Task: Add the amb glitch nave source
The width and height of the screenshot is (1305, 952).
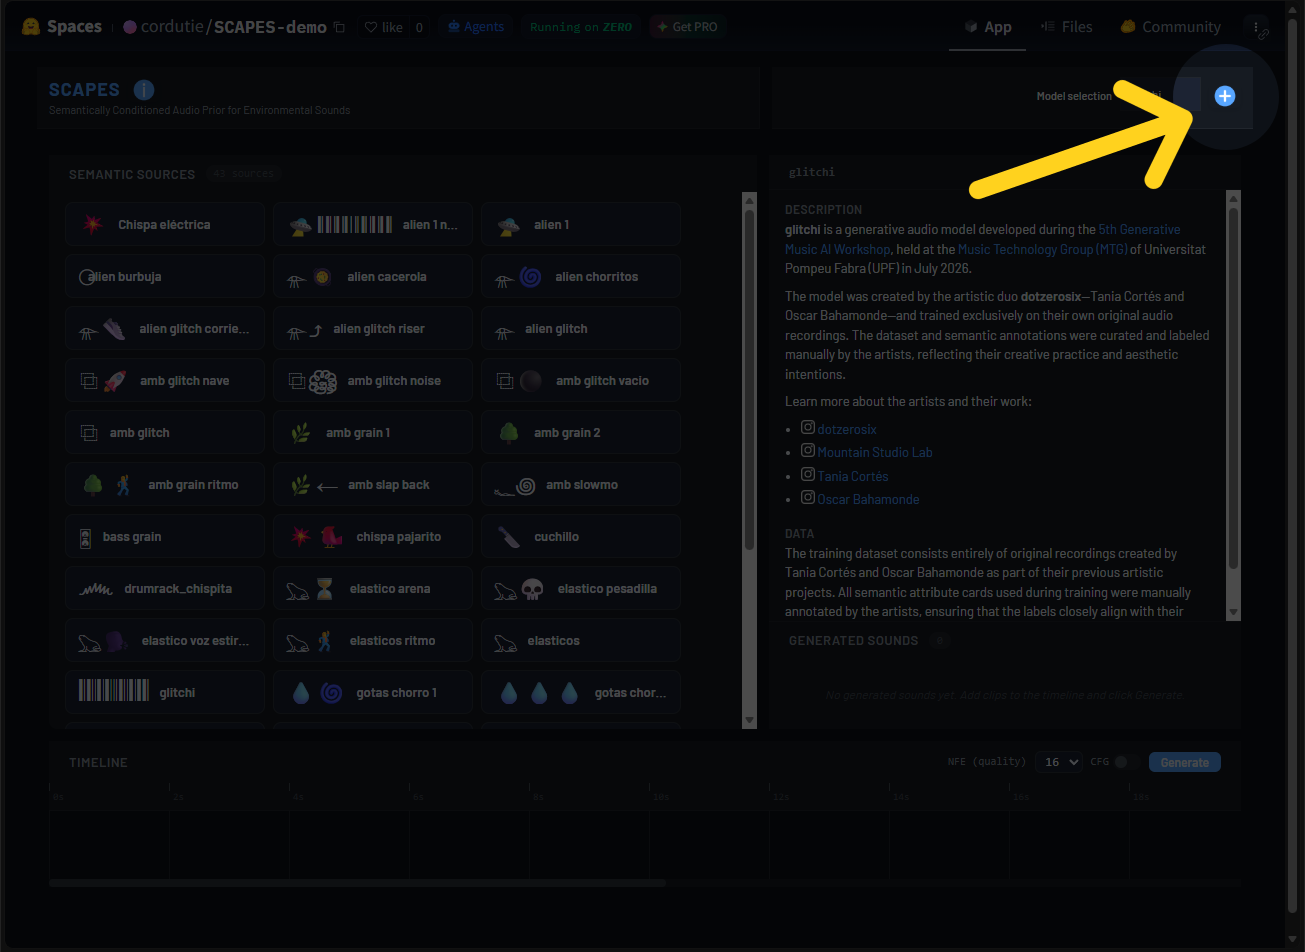Action: tap(165, 381)
